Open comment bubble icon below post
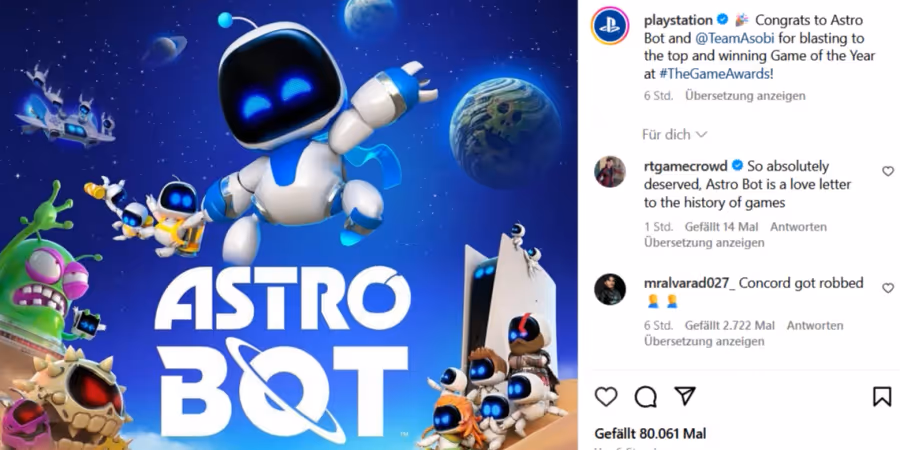 pos(646,397)
